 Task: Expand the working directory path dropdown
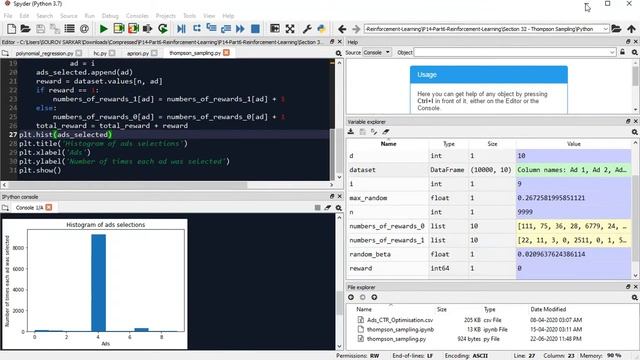(605, 29)
